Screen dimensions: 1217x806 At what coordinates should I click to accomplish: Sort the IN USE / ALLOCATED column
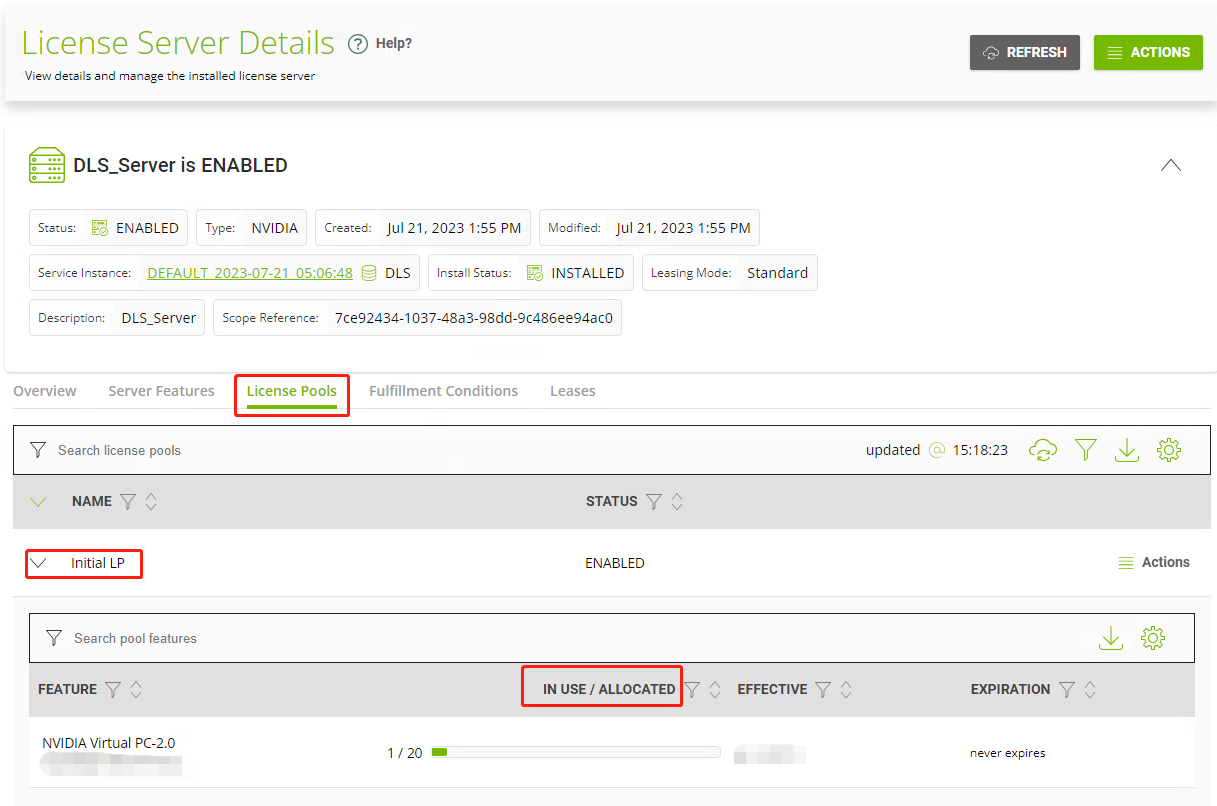[715, 690]
